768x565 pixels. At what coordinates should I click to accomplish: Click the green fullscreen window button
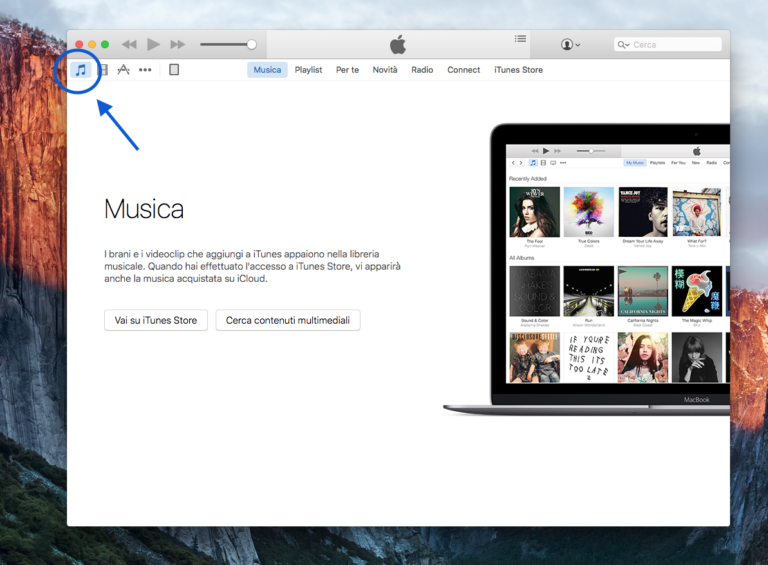point(105,45)
